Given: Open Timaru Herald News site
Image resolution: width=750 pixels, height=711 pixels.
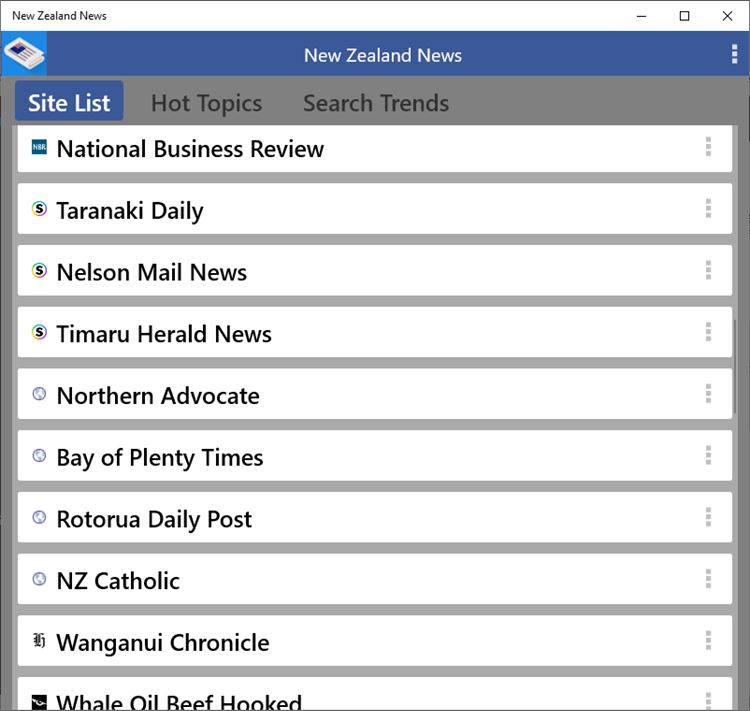Looking at the screenshot, I should [x=375, y=333].
